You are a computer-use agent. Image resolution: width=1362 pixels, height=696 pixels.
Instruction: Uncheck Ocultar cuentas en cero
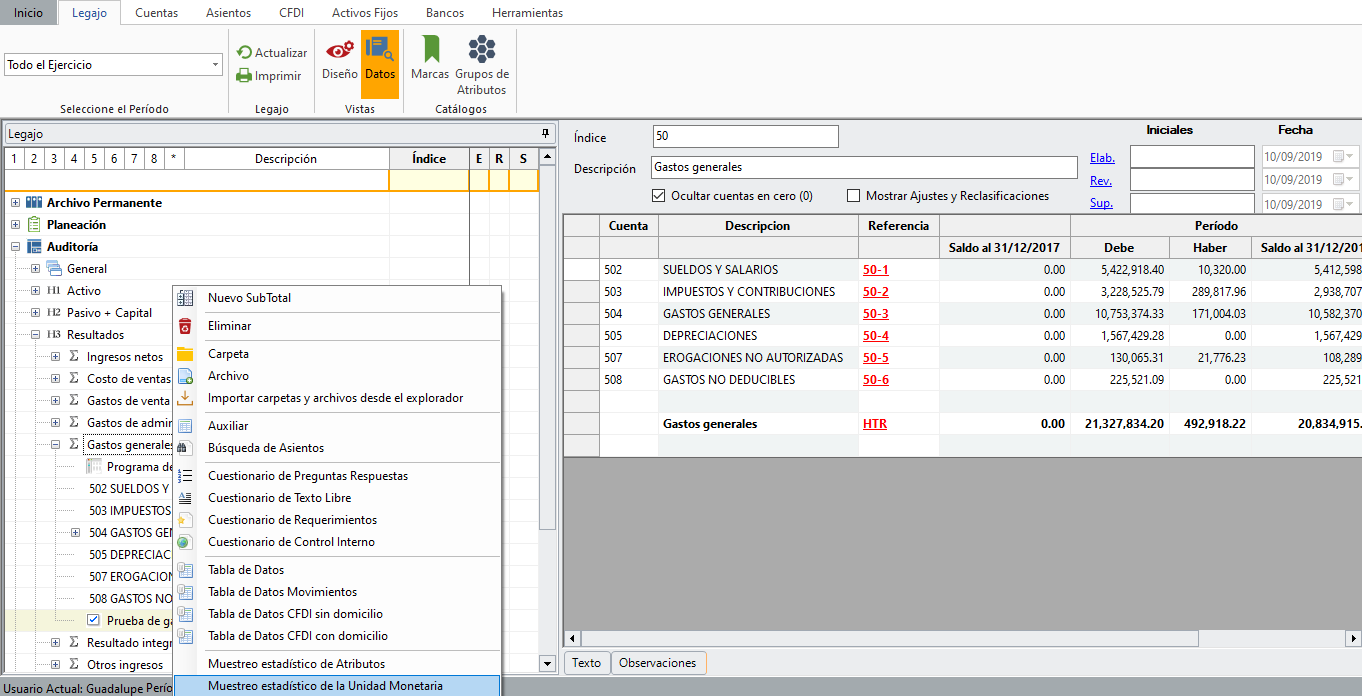tap(659, 196)
